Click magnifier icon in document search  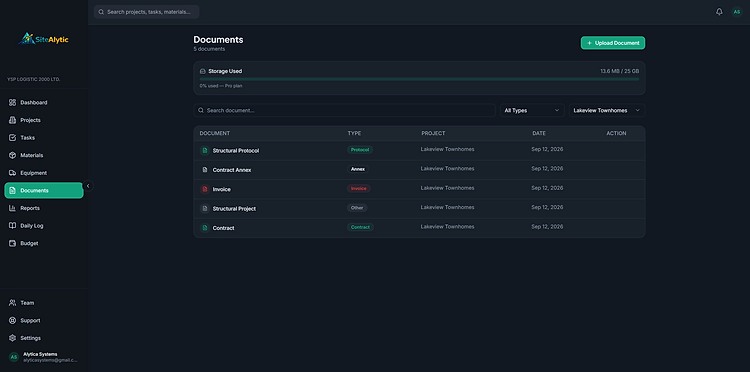[x=201, y=110]
